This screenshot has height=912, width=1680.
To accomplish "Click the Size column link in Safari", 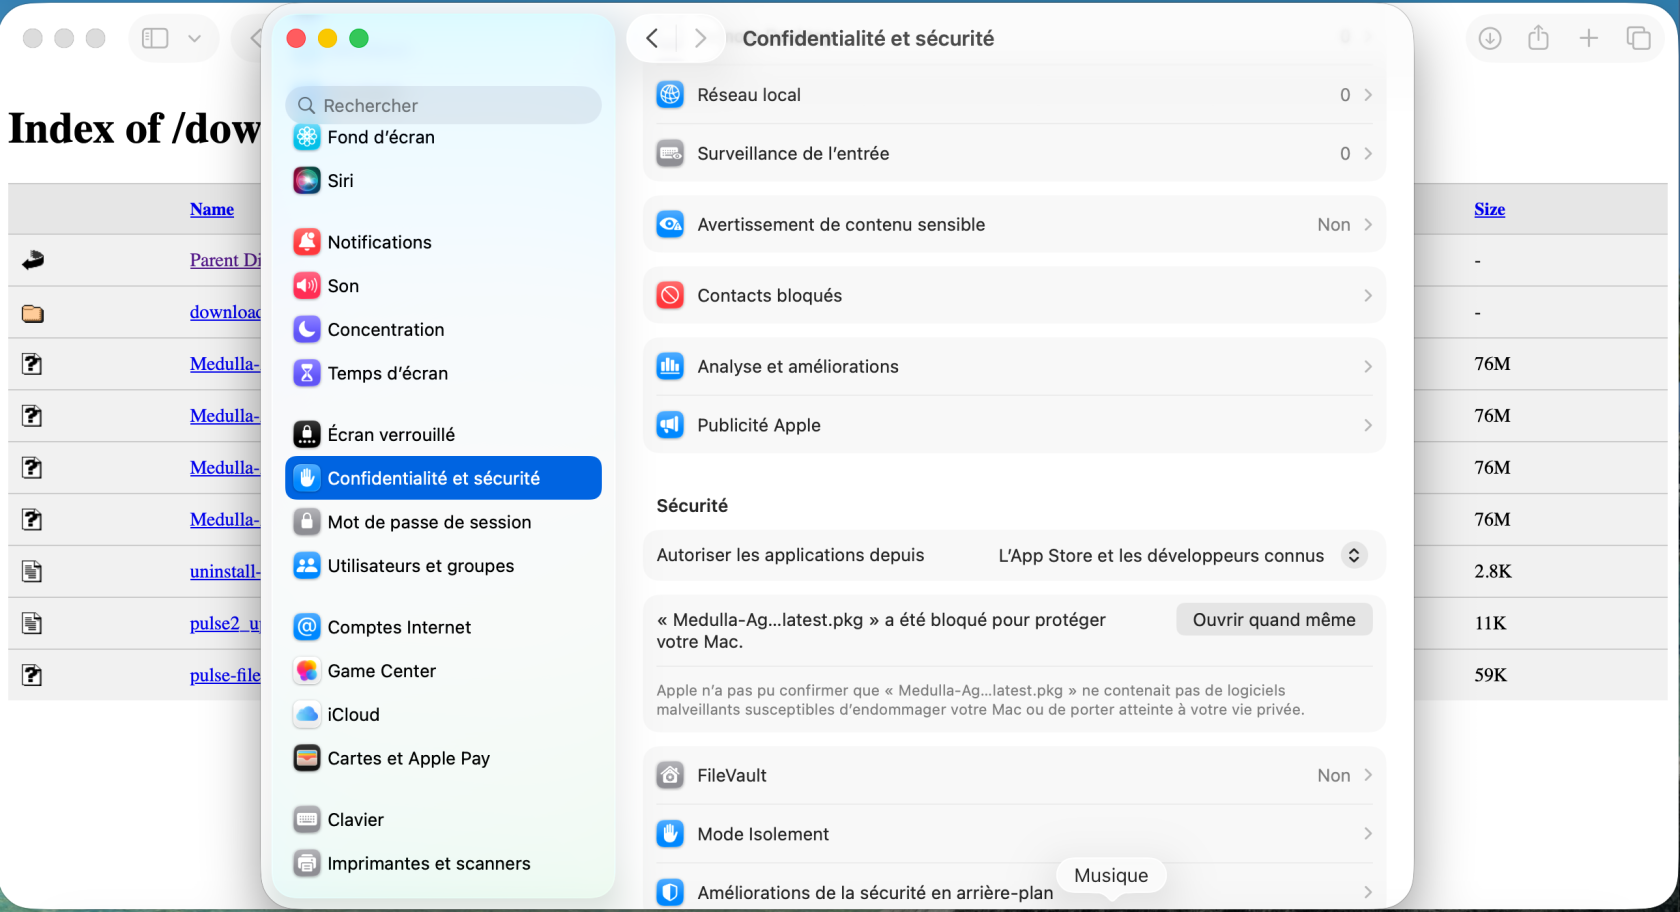I will 1489,209.
